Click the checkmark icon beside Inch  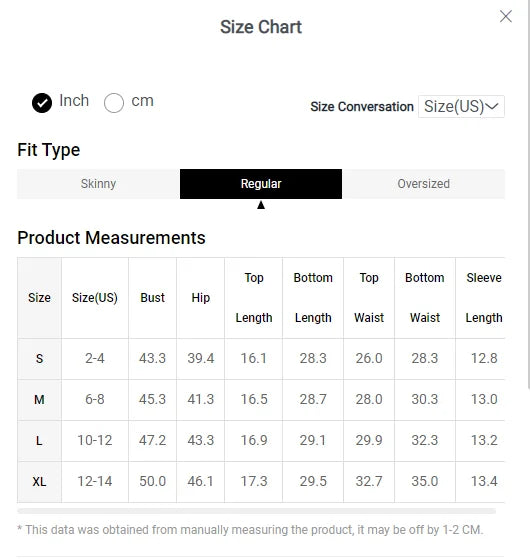pyautogui.click(x=42, y=103)
